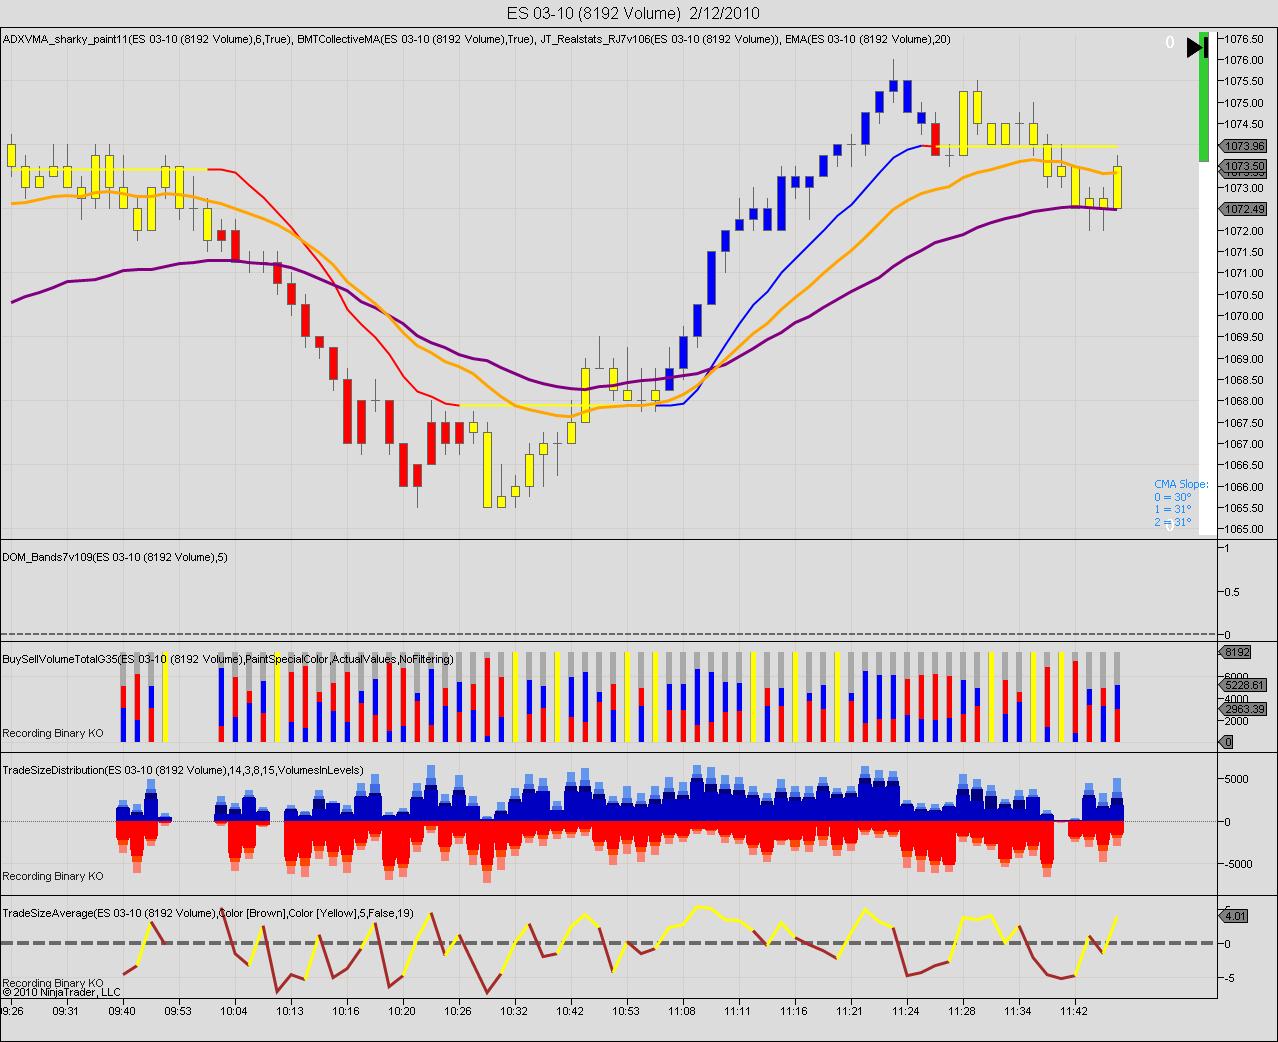The height and width of the screenshot is (1042, 1278).
Task: Click the 1068.00 price axis label
Action: [1243, 401]
